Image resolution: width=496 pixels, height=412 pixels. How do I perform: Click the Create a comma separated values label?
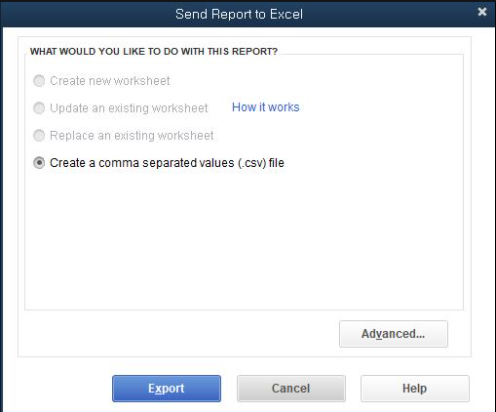pos(167,163)
